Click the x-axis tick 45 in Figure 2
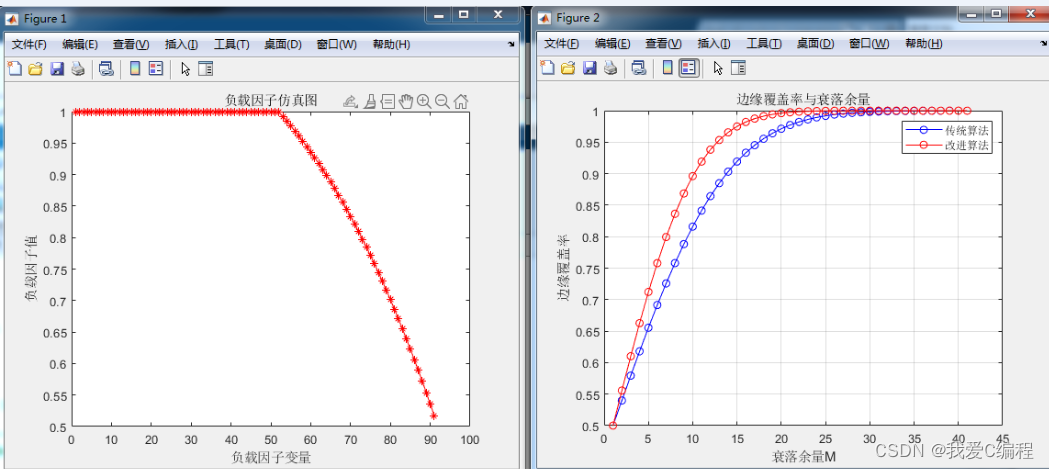 [1002, 438]
